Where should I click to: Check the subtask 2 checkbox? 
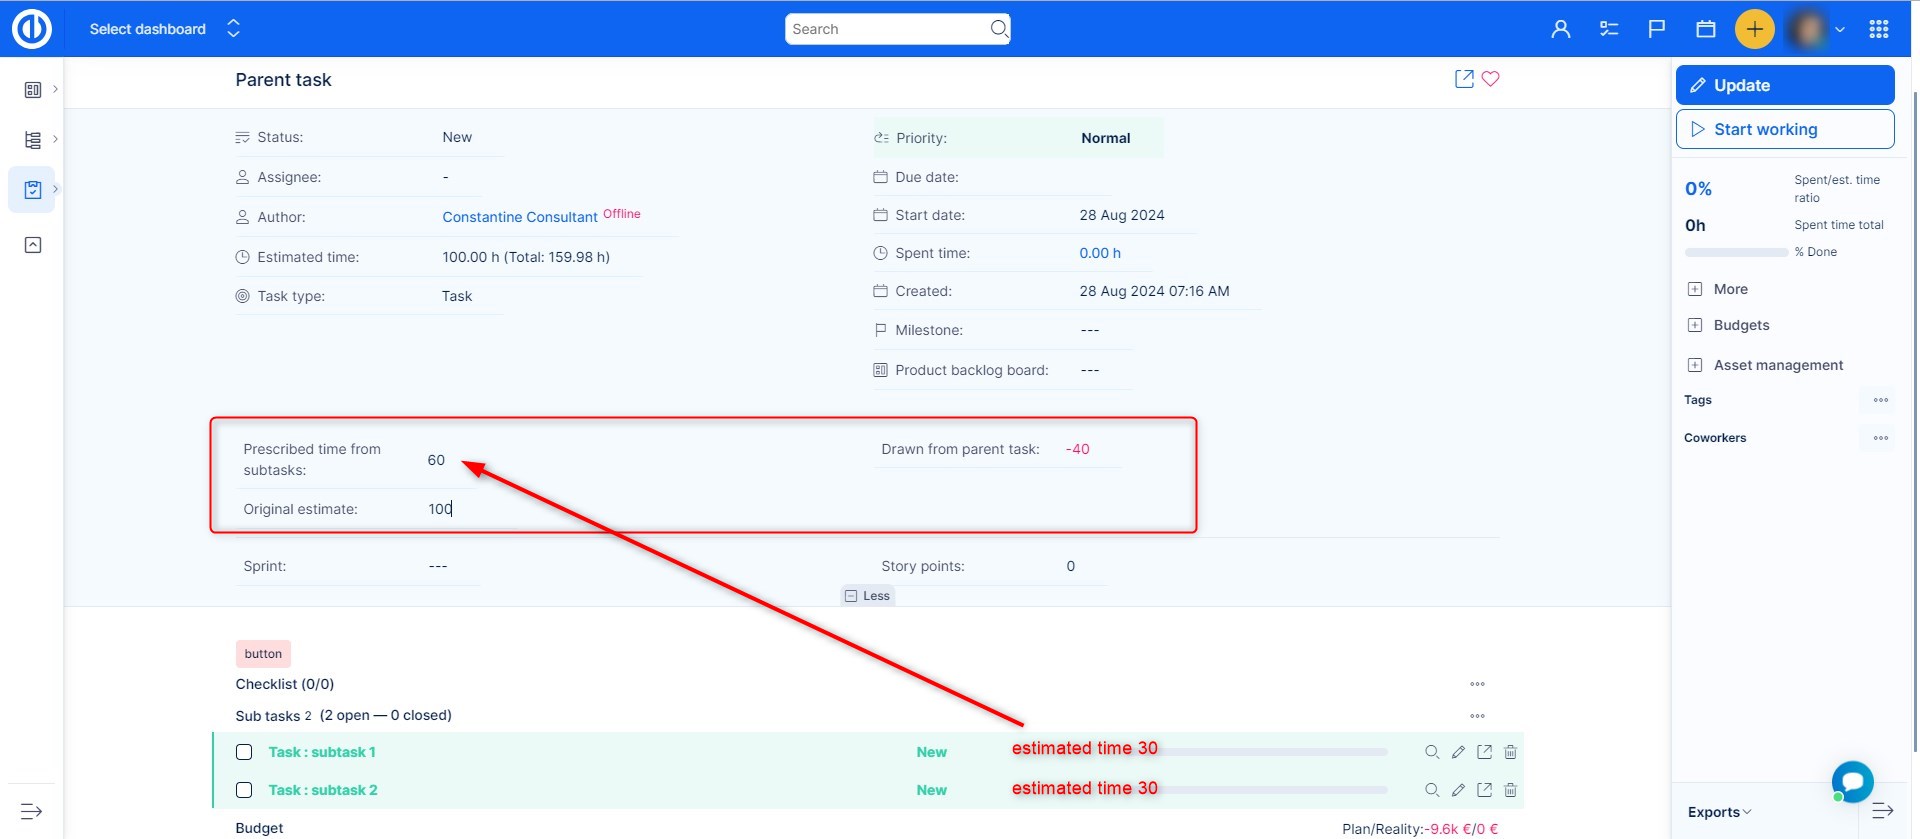(x=244, y=790)
